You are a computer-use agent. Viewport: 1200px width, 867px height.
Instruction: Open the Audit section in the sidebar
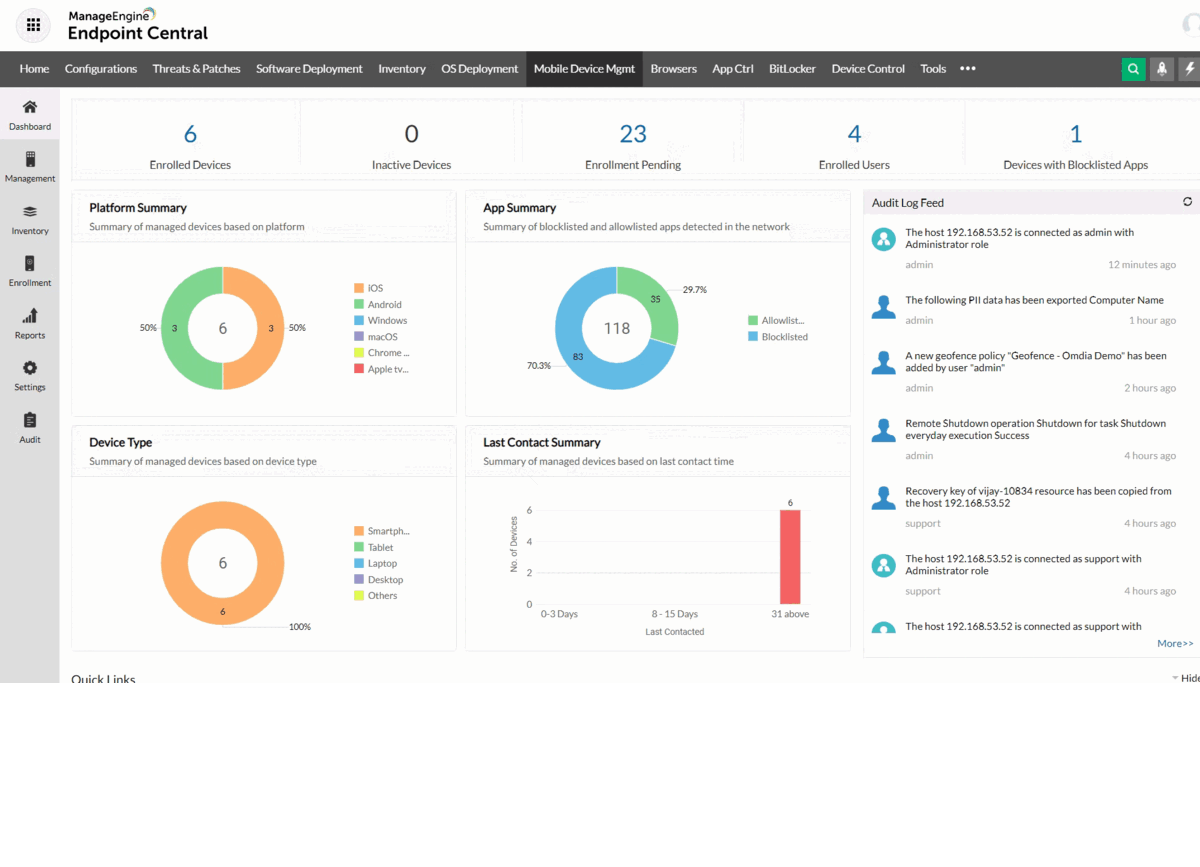(x=30, y=426)
